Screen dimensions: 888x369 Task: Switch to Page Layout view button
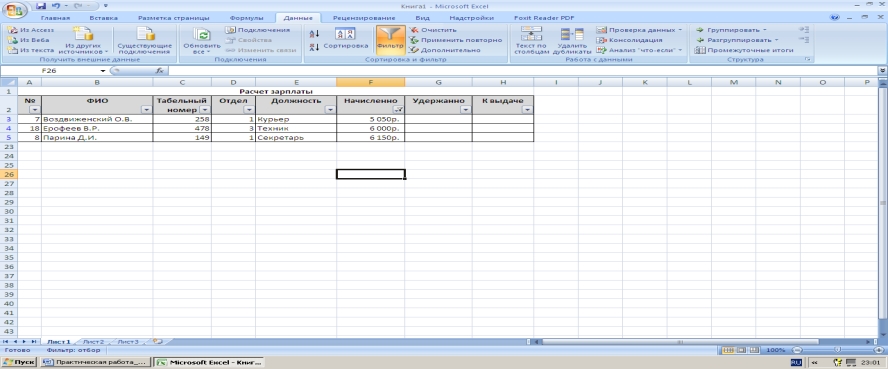tap(741, 350)
